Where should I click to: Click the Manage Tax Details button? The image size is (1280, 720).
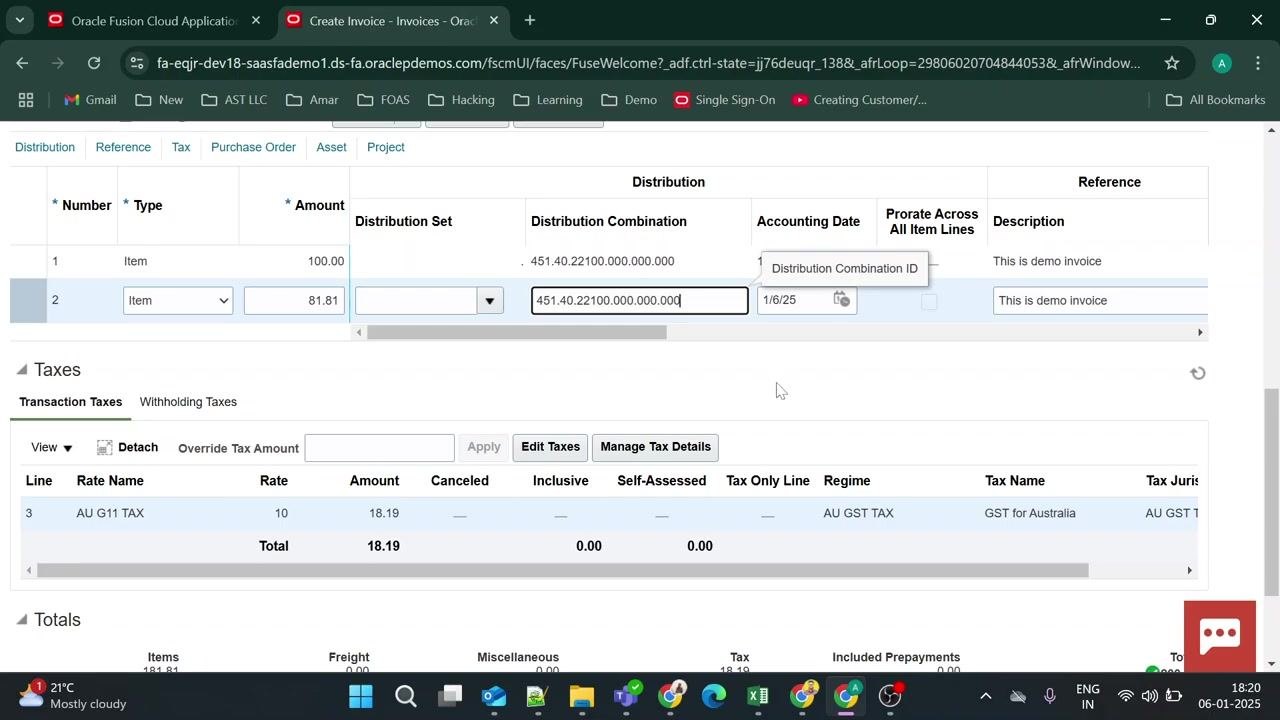click(656, 447)
